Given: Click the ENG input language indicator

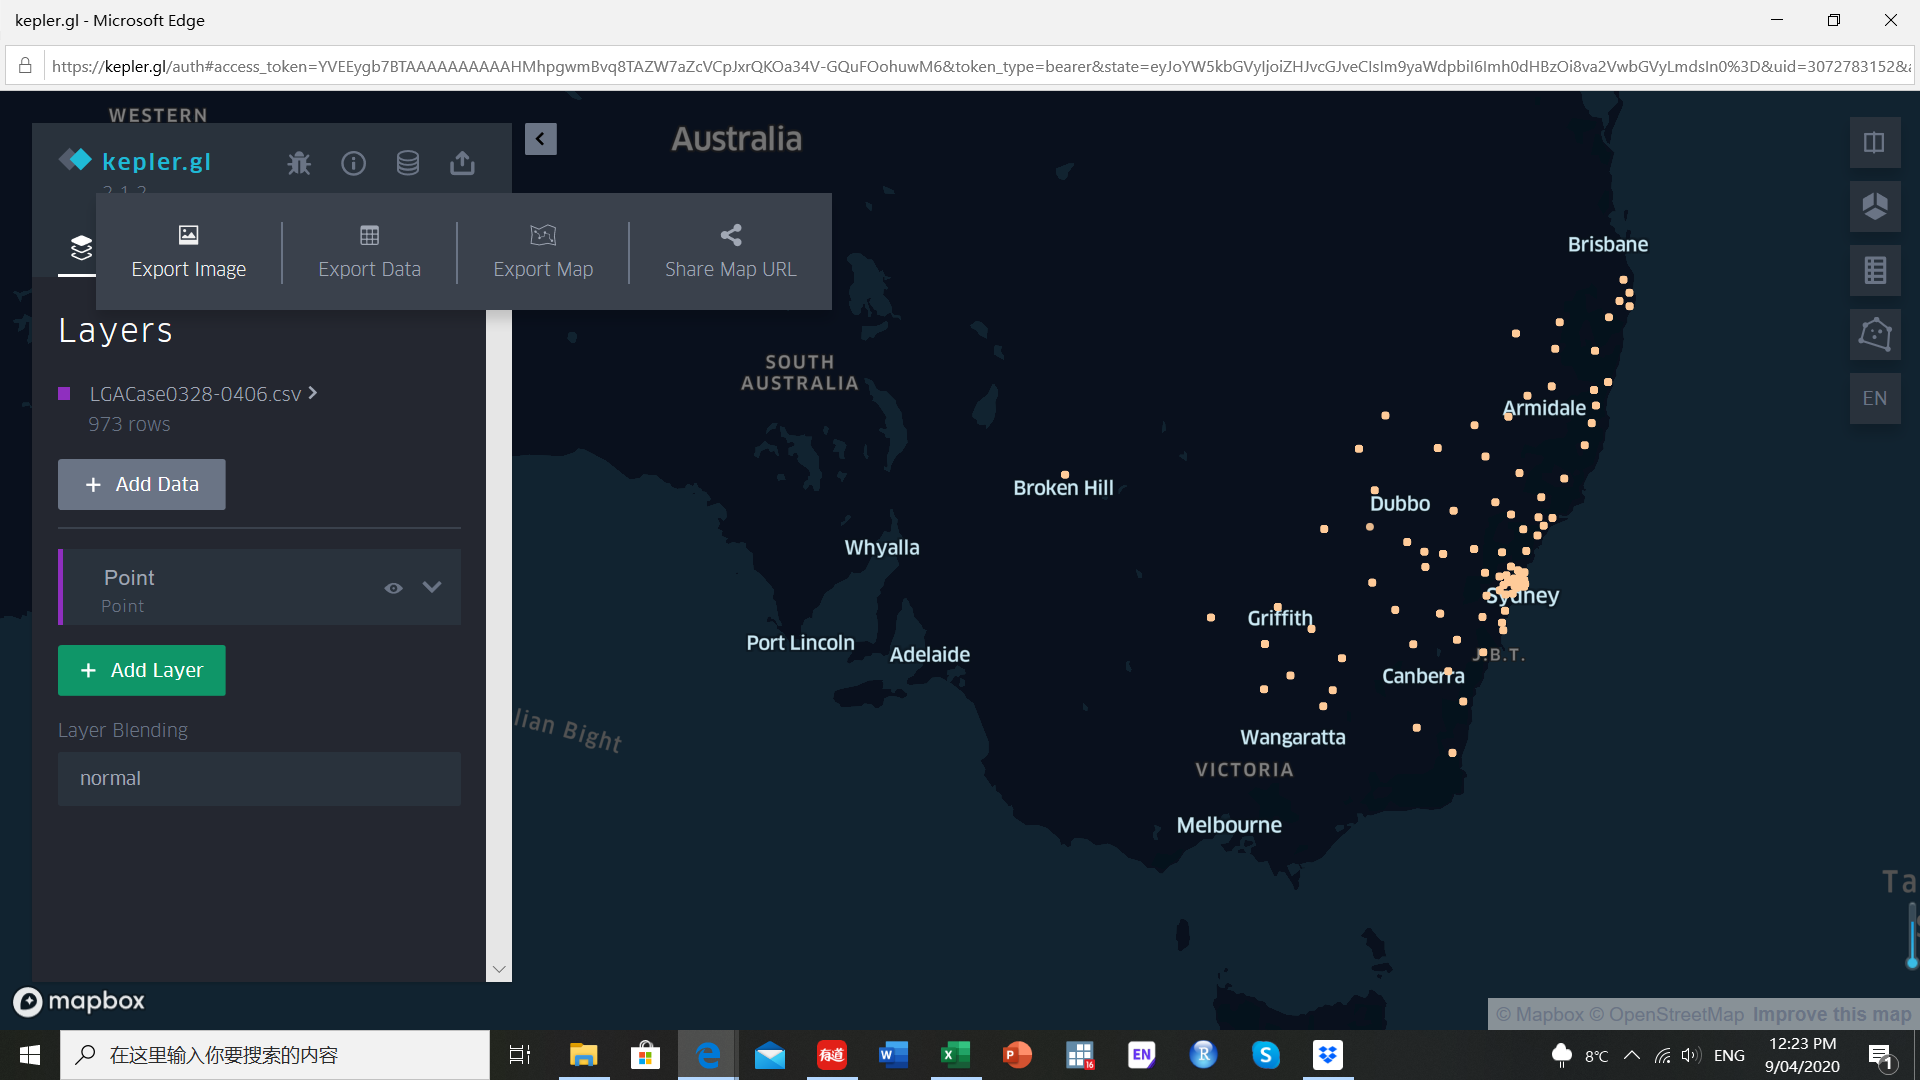Looking at the screenshot, I should click(1729, 1056).
